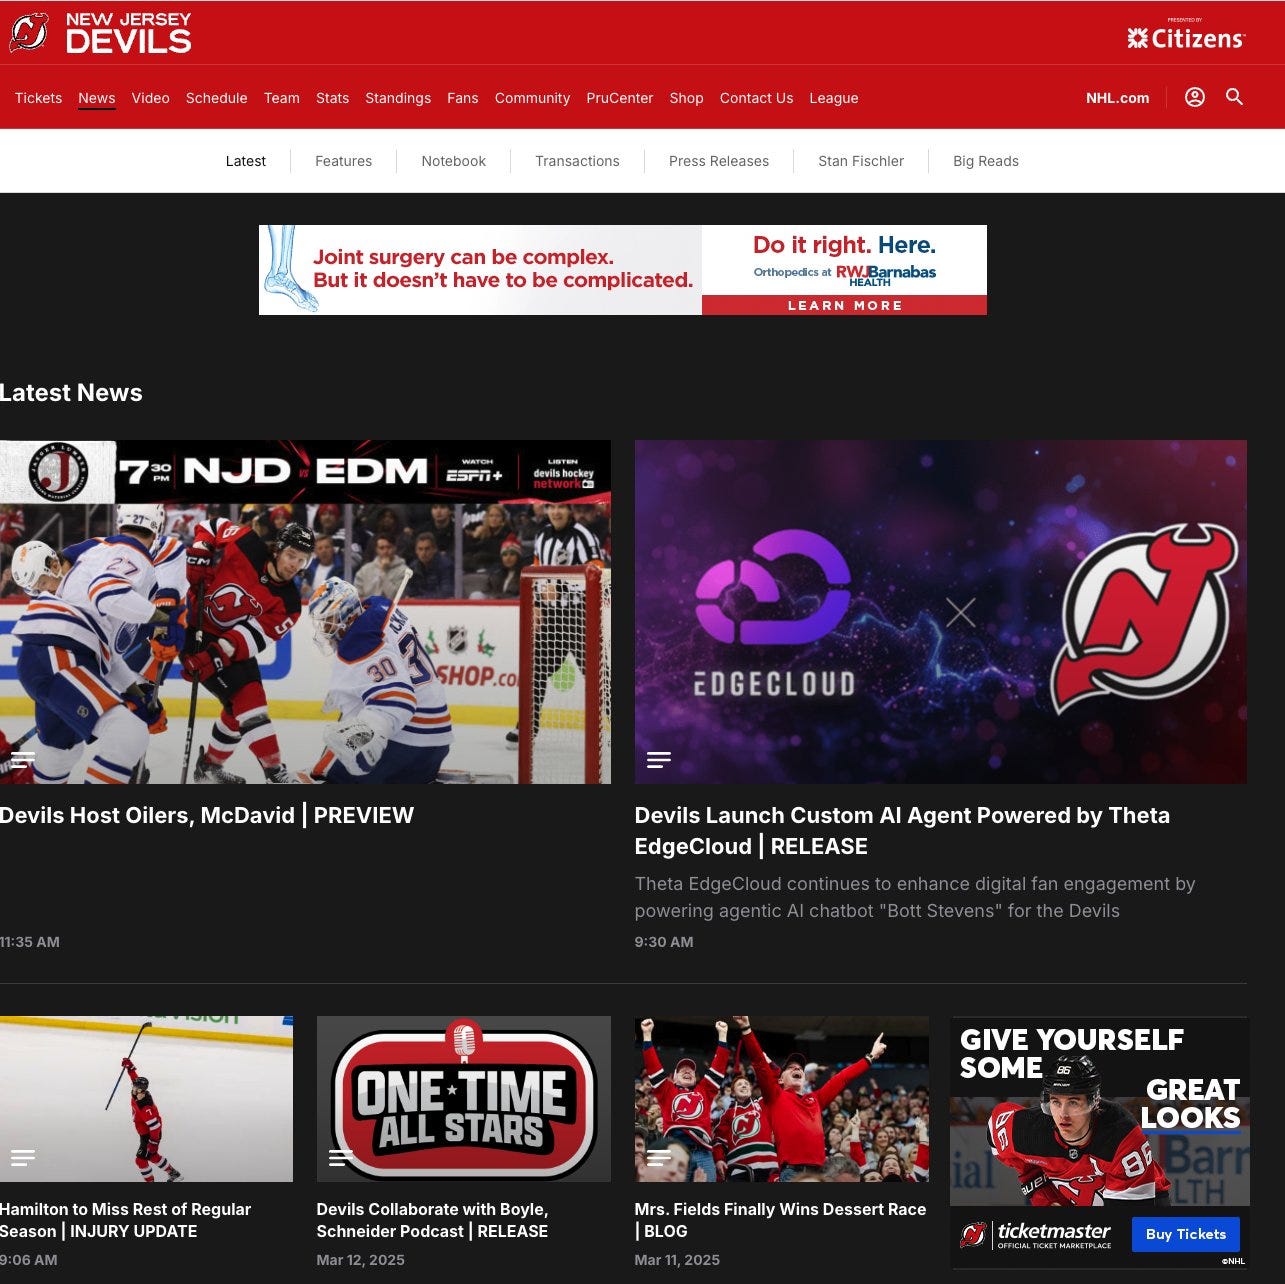Open the Tickets menu item
This screenshot has height=1284, width=1285.
(38, 98)
